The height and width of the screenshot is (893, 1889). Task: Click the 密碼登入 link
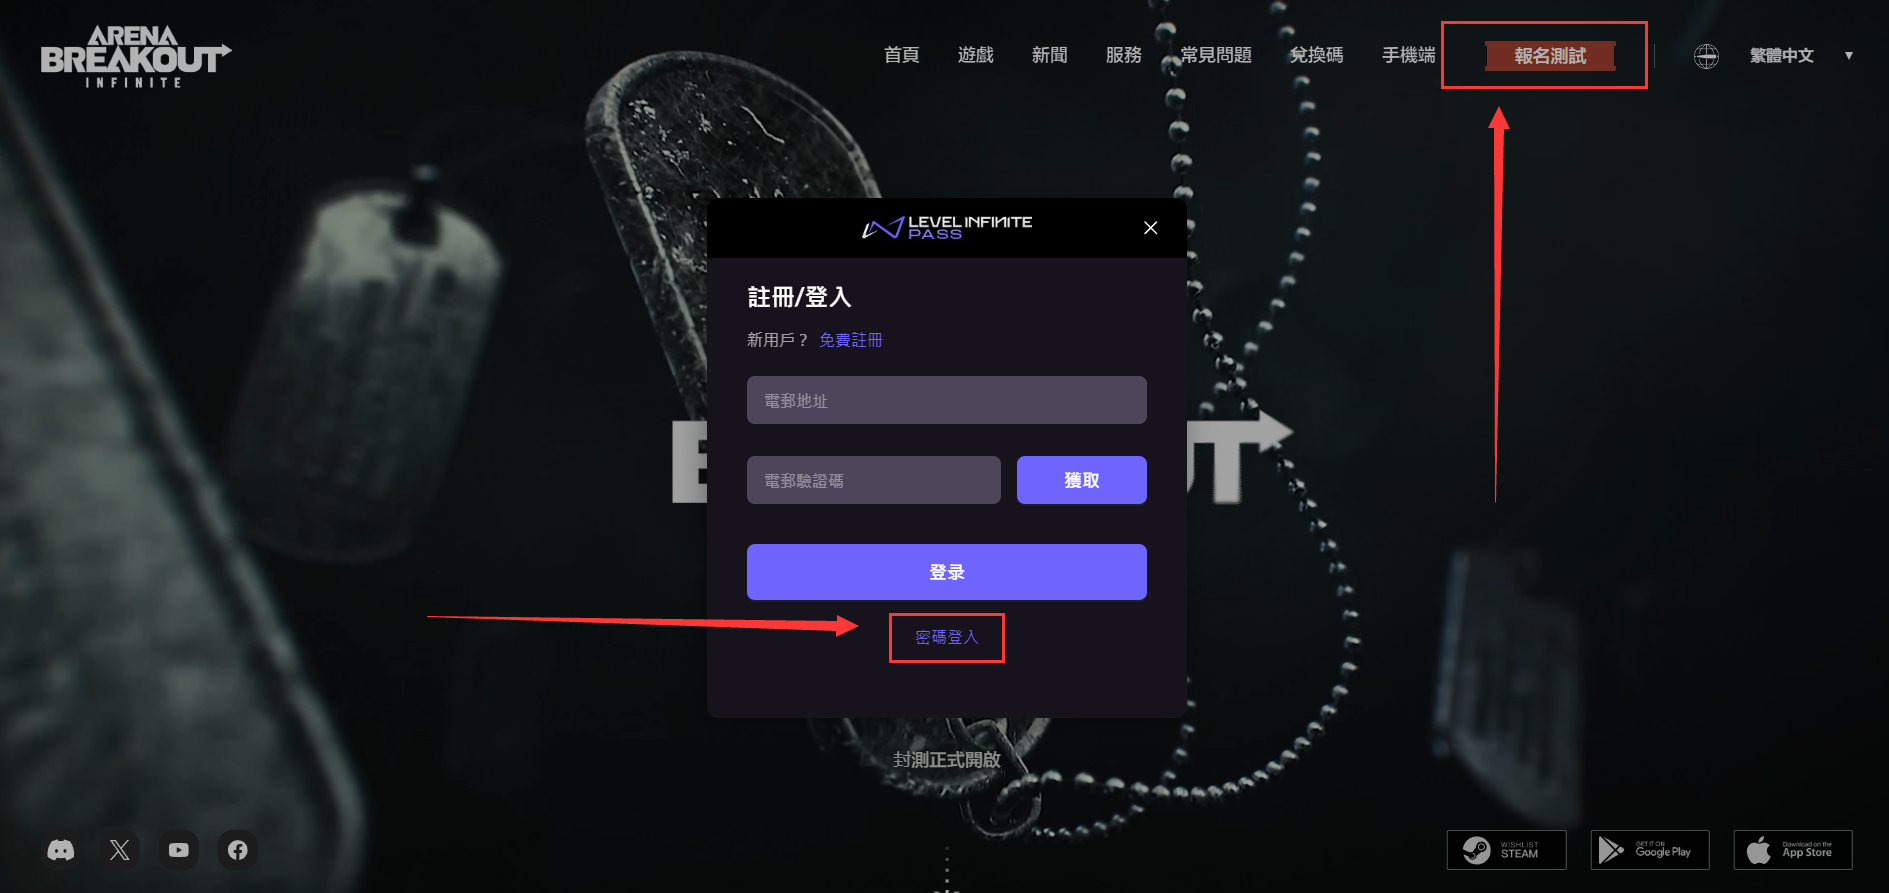coord(946,637)
